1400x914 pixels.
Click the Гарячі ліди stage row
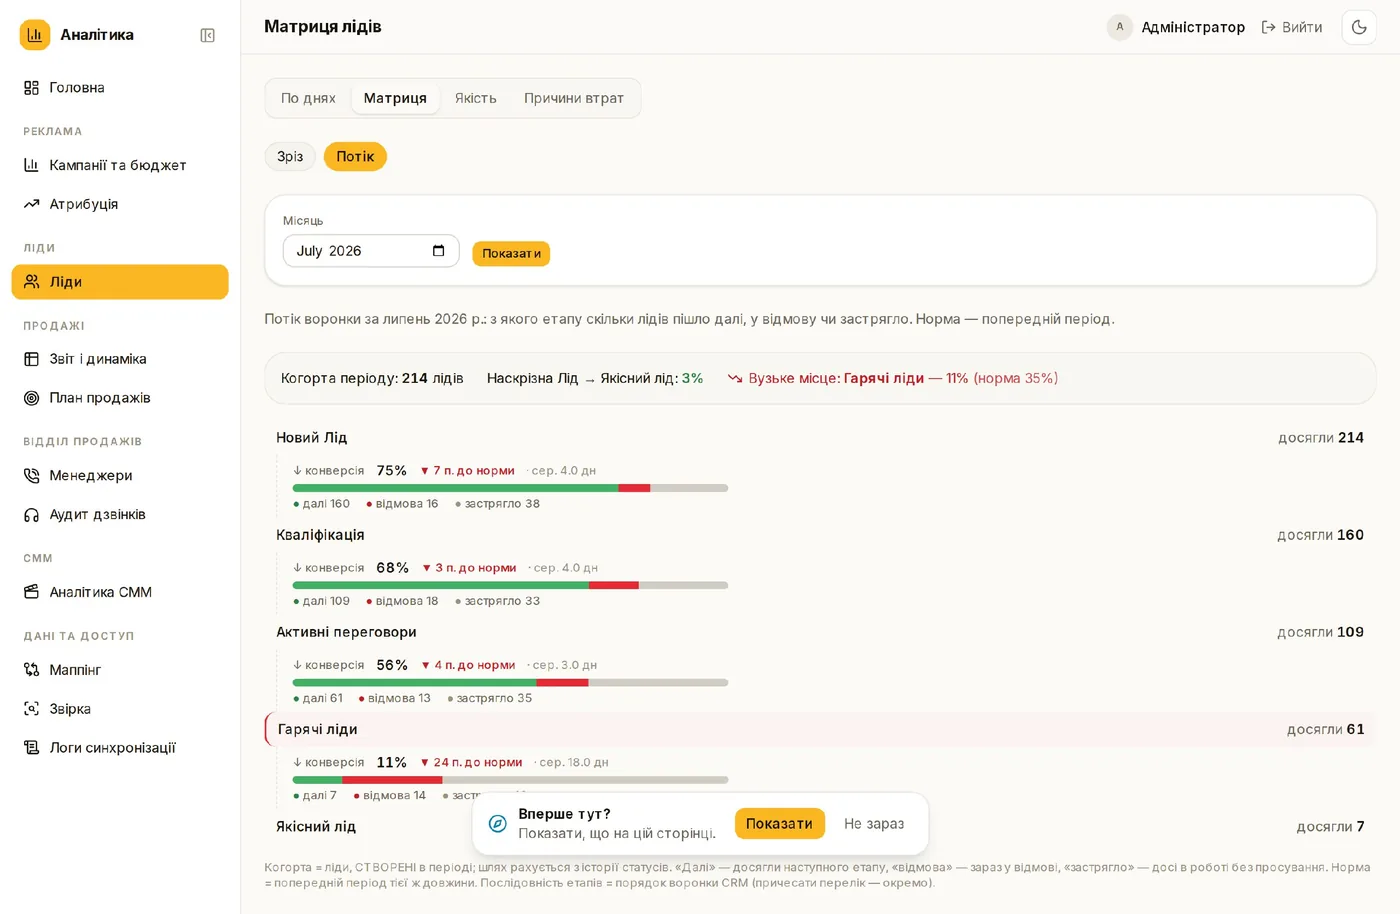click(x=820, y=730)
